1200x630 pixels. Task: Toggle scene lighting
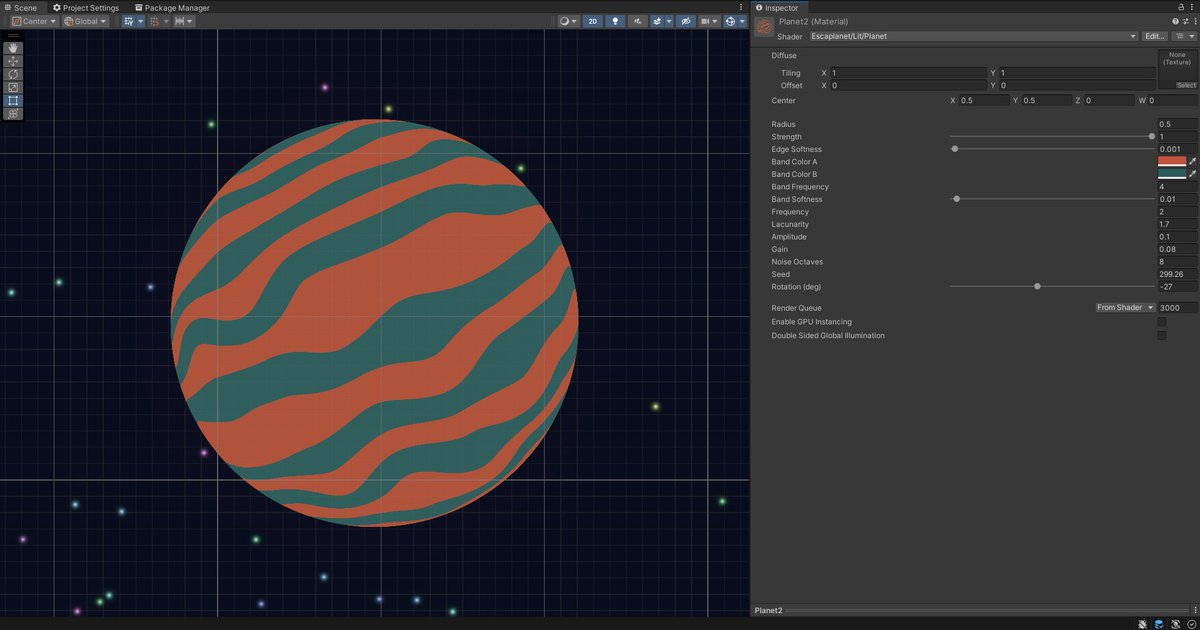pyautogui.click(x=615, y=20)
